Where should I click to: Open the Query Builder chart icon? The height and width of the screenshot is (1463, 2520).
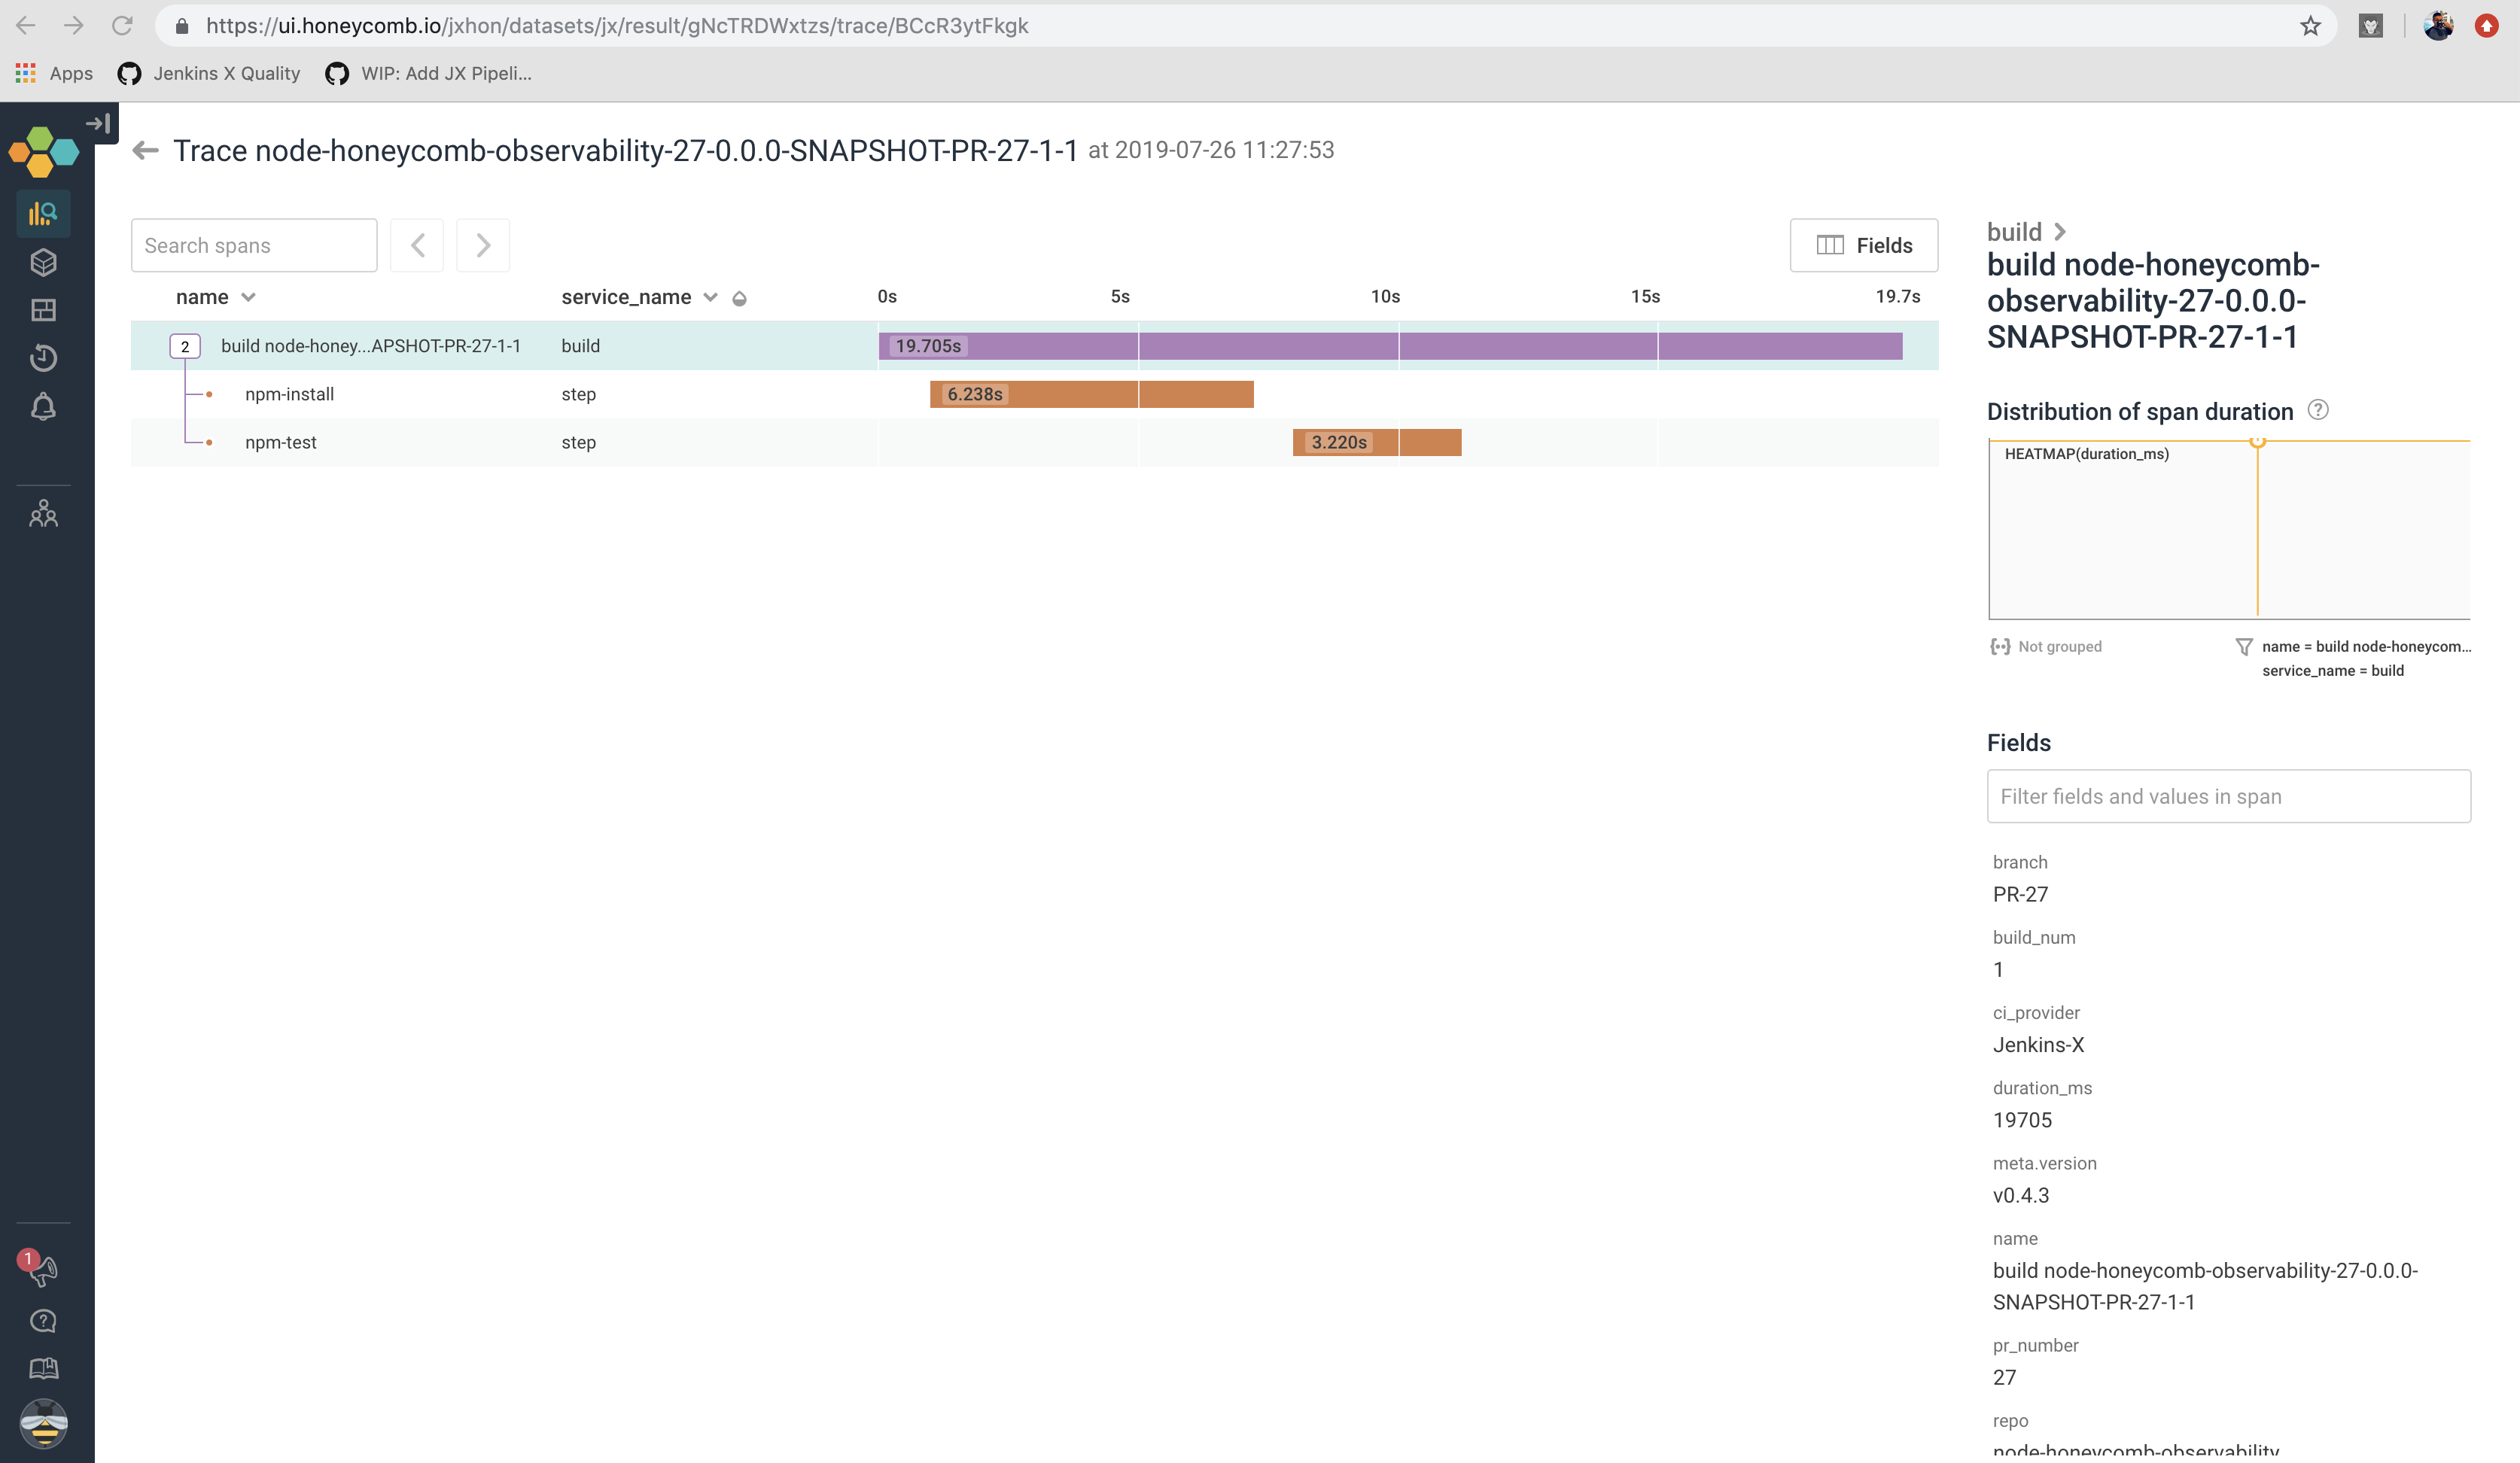(x=44, y=213)
